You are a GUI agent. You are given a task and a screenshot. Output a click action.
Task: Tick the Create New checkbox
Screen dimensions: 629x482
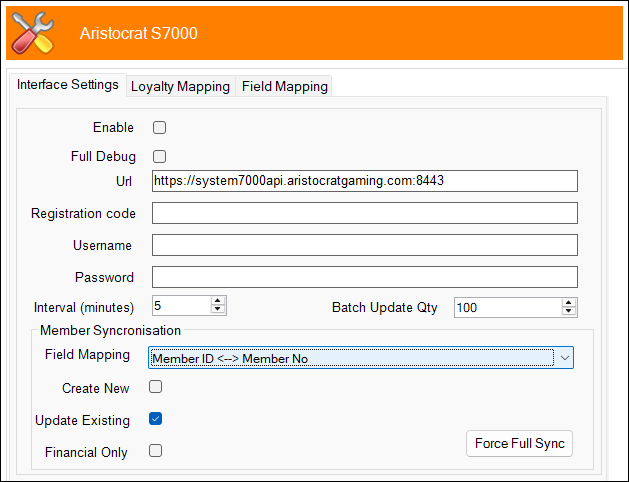pyautogui.click(x=155, y=387)
